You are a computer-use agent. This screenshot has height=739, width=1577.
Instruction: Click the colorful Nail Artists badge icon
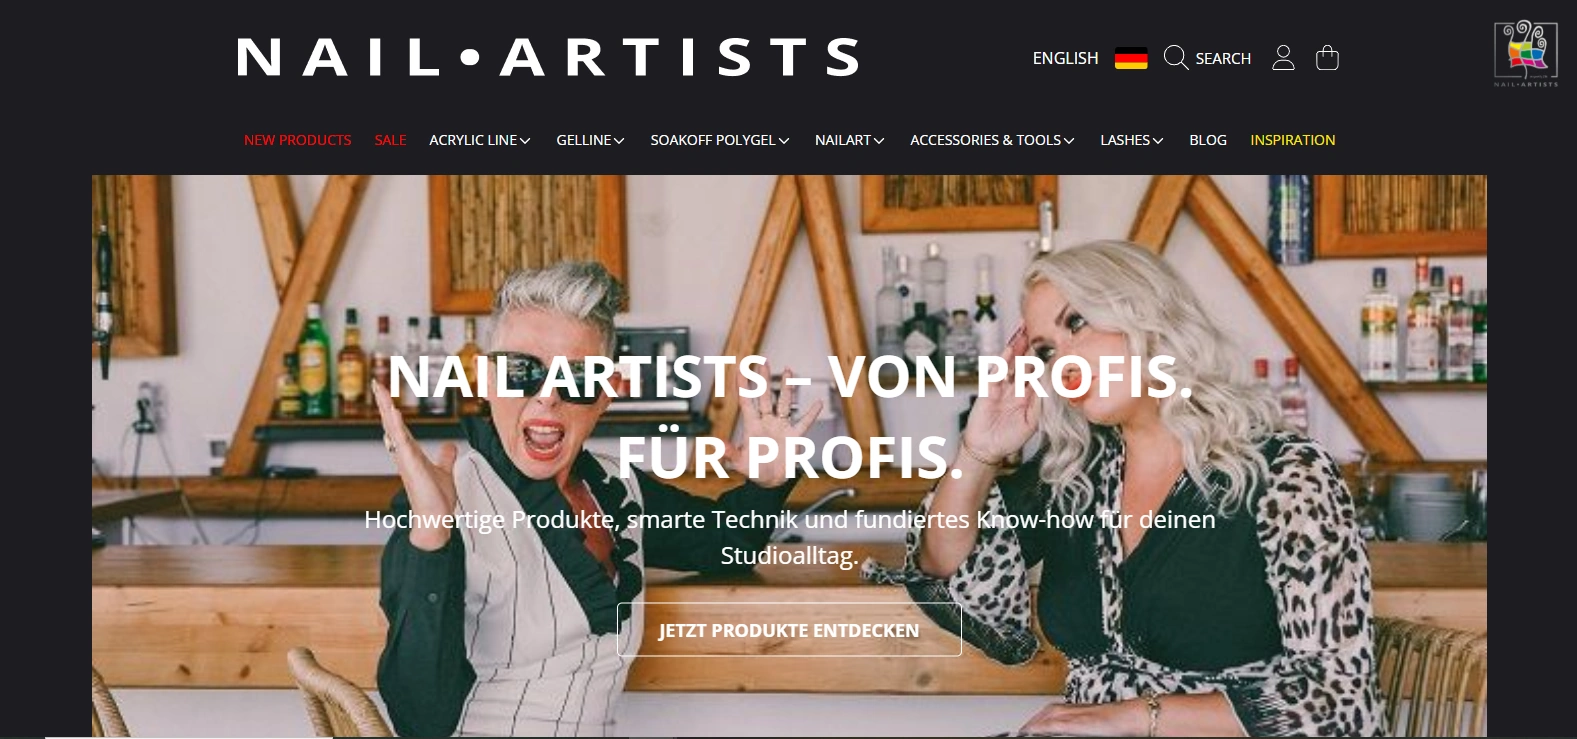[x=1526, y=53]
